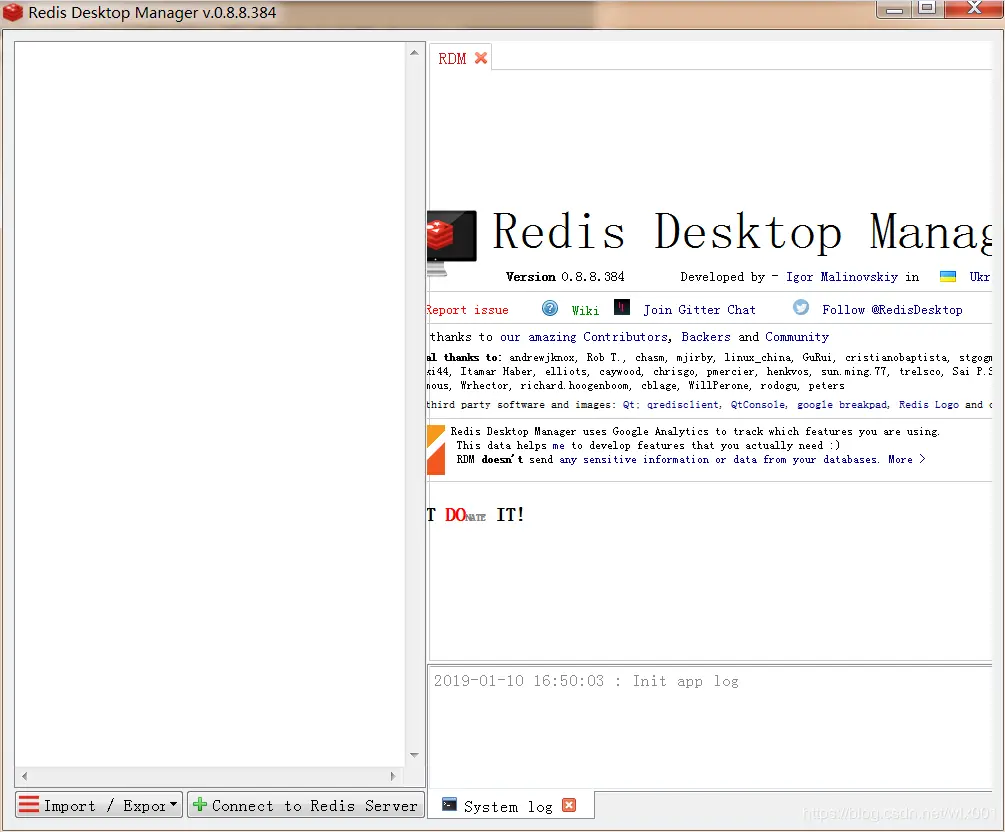Open the Wiki link
The height and width of the screenshot is (832, 1005).
pyautogui.click(x=585, y=310)
